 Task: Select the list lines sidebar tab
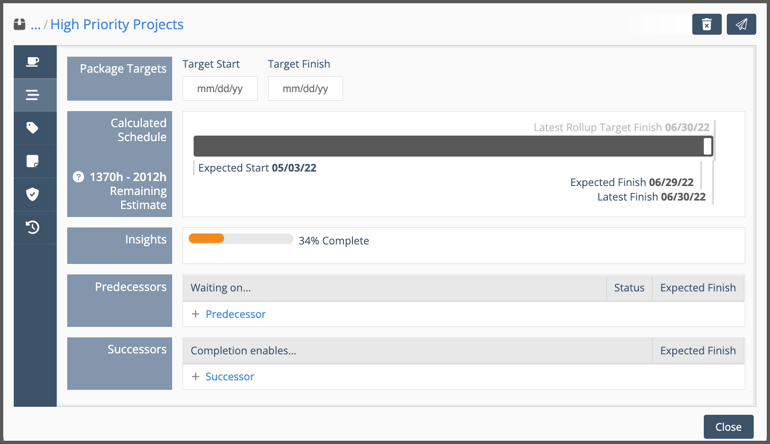click(x=33, y=95)
